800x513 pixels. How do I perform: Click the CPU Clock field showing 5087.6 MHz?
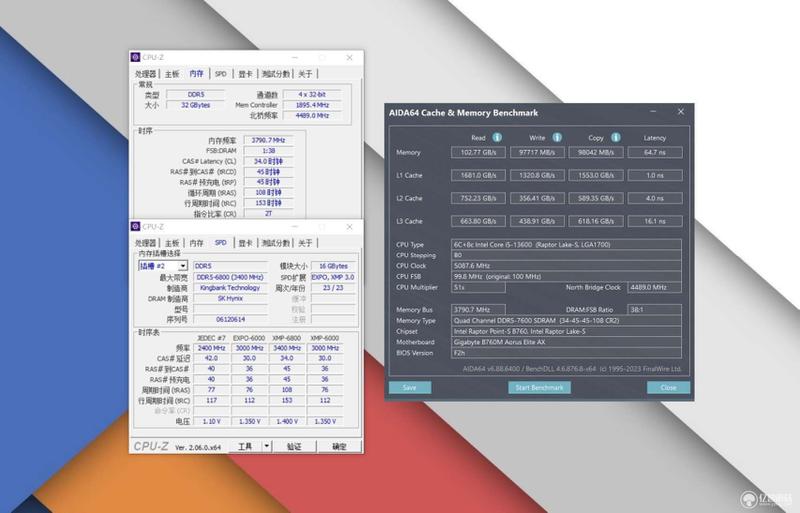point(566,265)
